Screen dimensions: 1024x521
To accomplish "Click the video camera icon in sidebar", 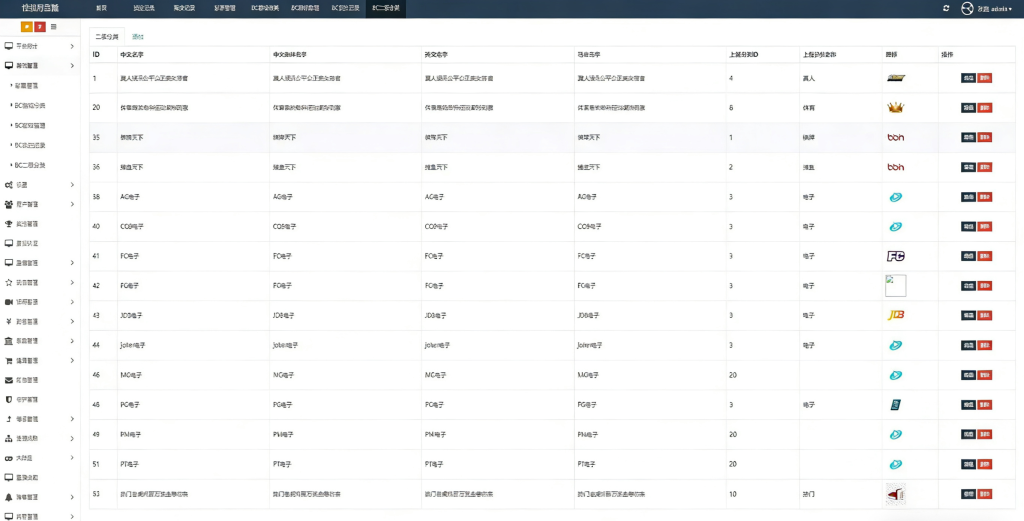I will coord(8,302).
